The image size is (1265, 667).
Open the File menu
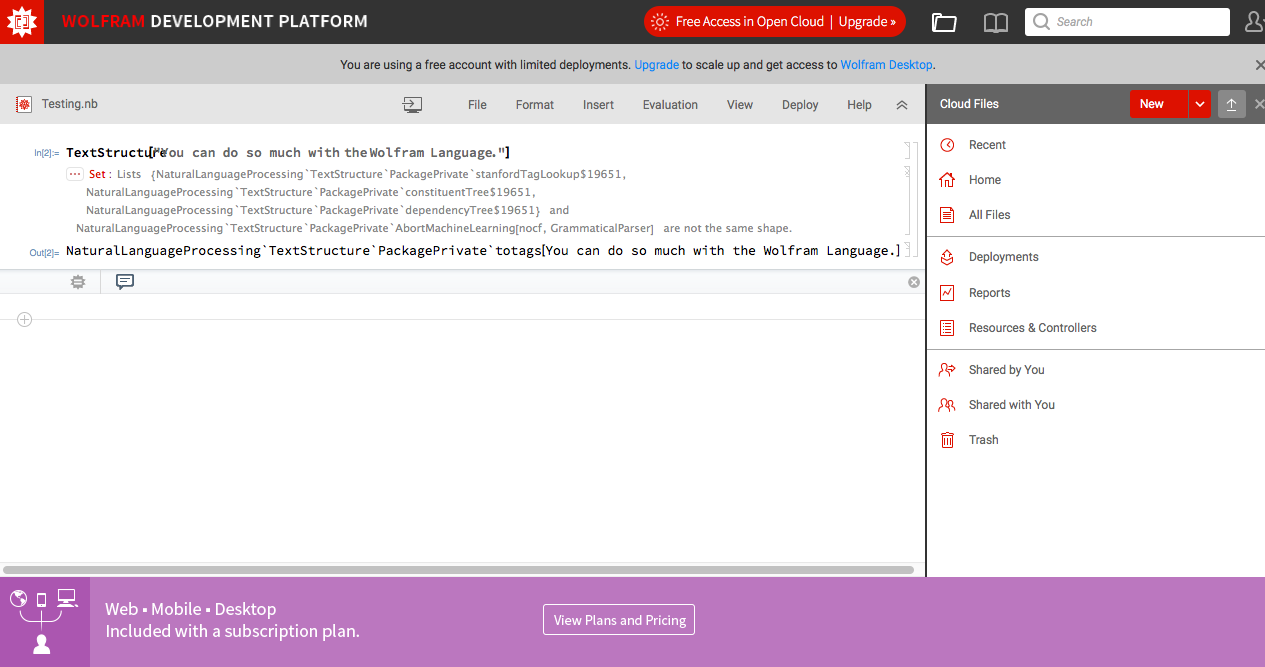click(477, 104)
